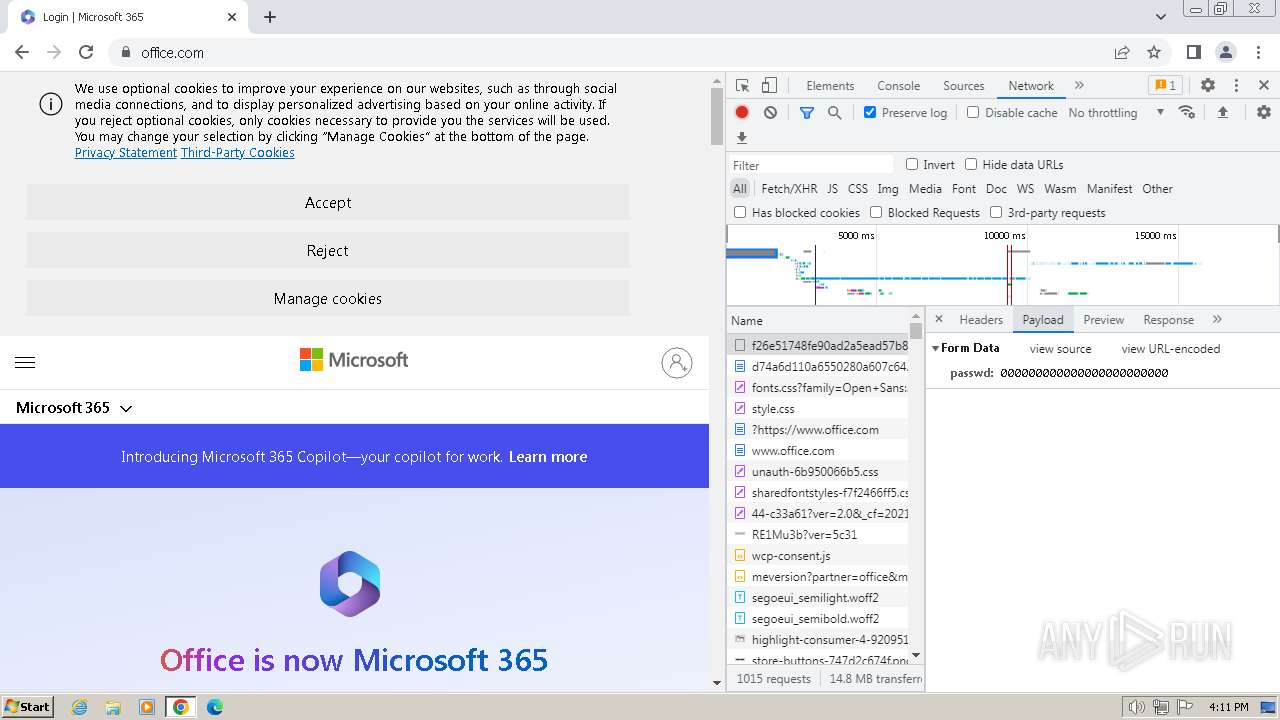
Task: Uncheck Preserve log
Action: (x=870, y=112)
